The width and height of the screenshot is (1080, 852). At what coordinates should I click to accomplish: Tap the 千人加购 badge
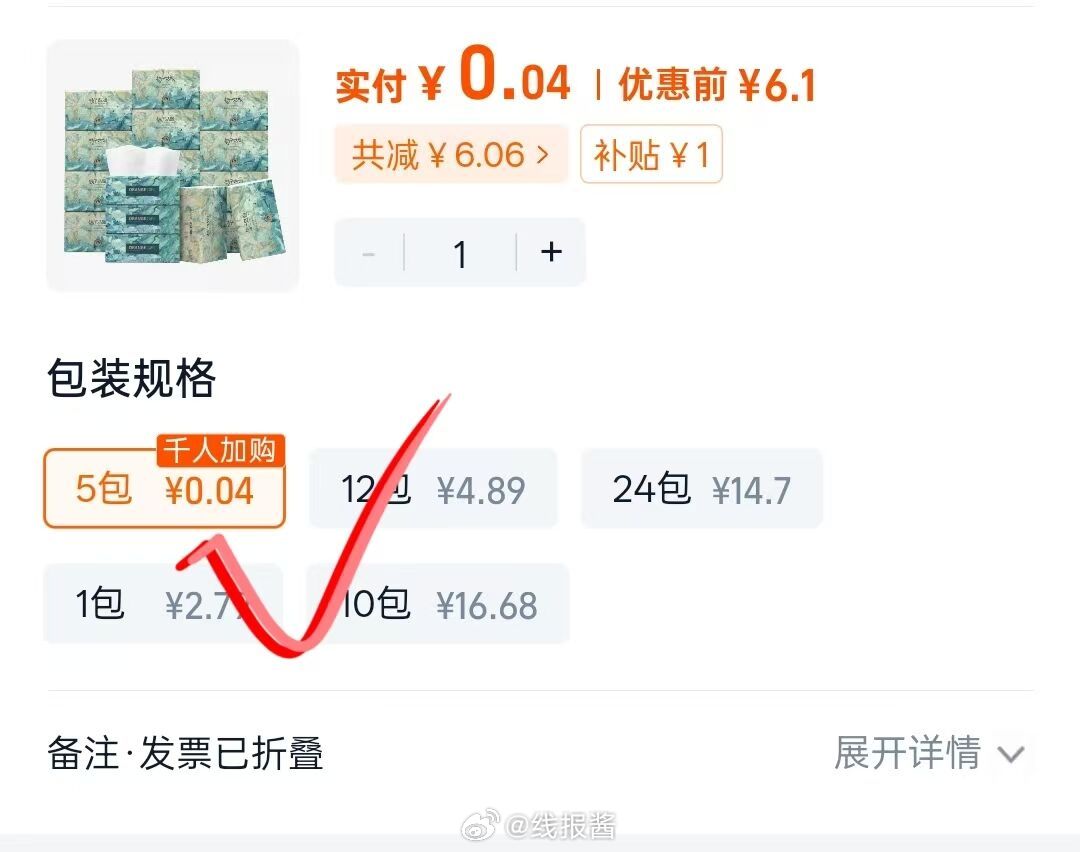(x=220, y=450)
